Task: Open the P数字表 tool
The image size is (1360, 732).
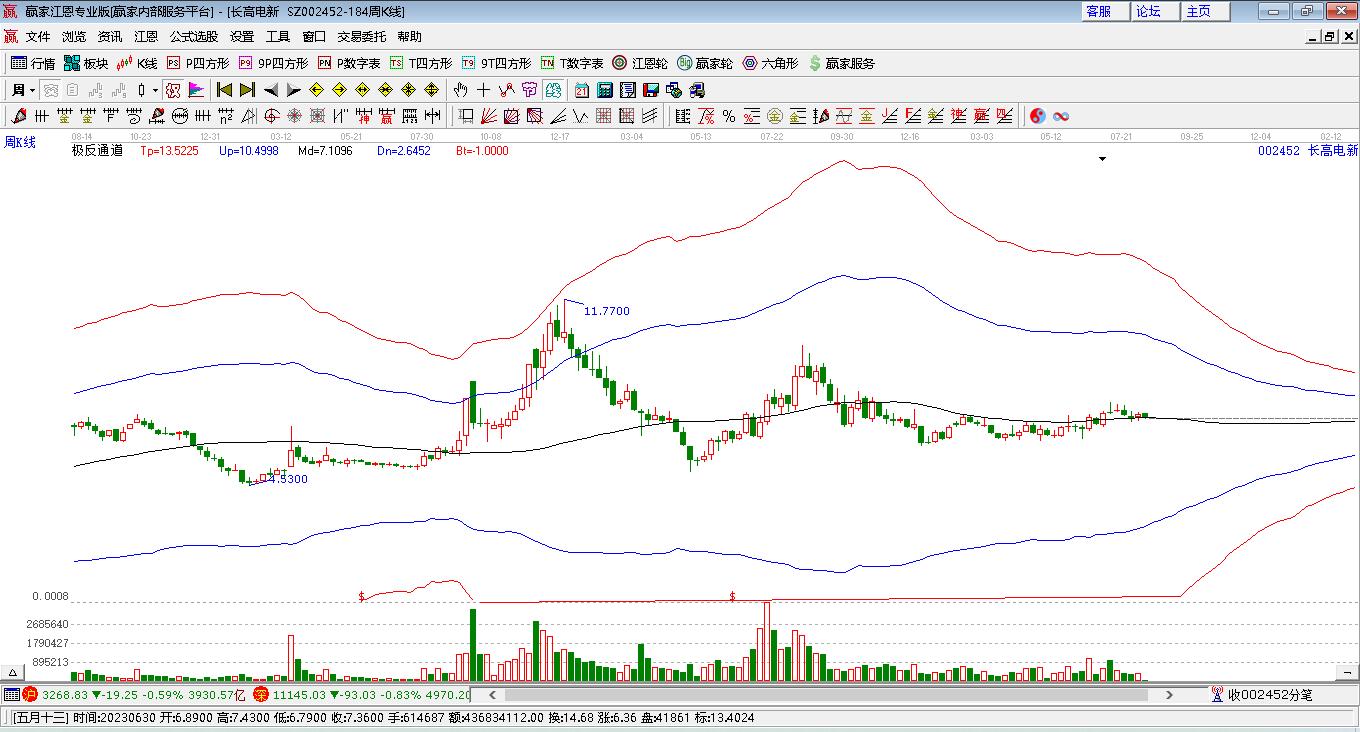Action: click(349, 63)
